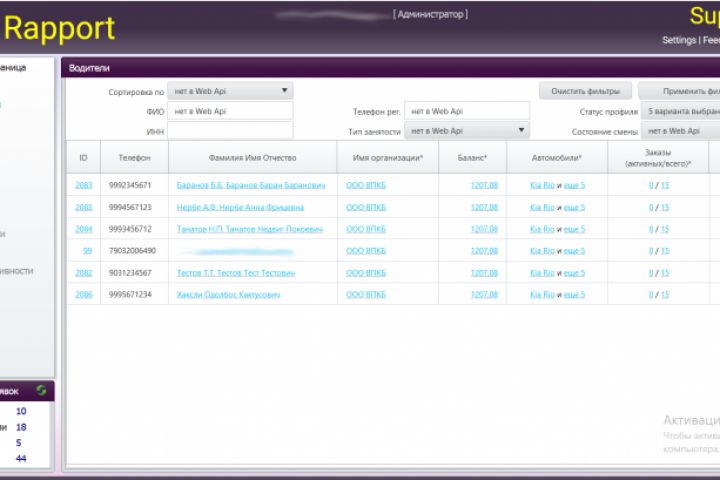Open the Сортировка по dropdown
Viewport: 720px width, 480px height.
[x=230, y=91]
